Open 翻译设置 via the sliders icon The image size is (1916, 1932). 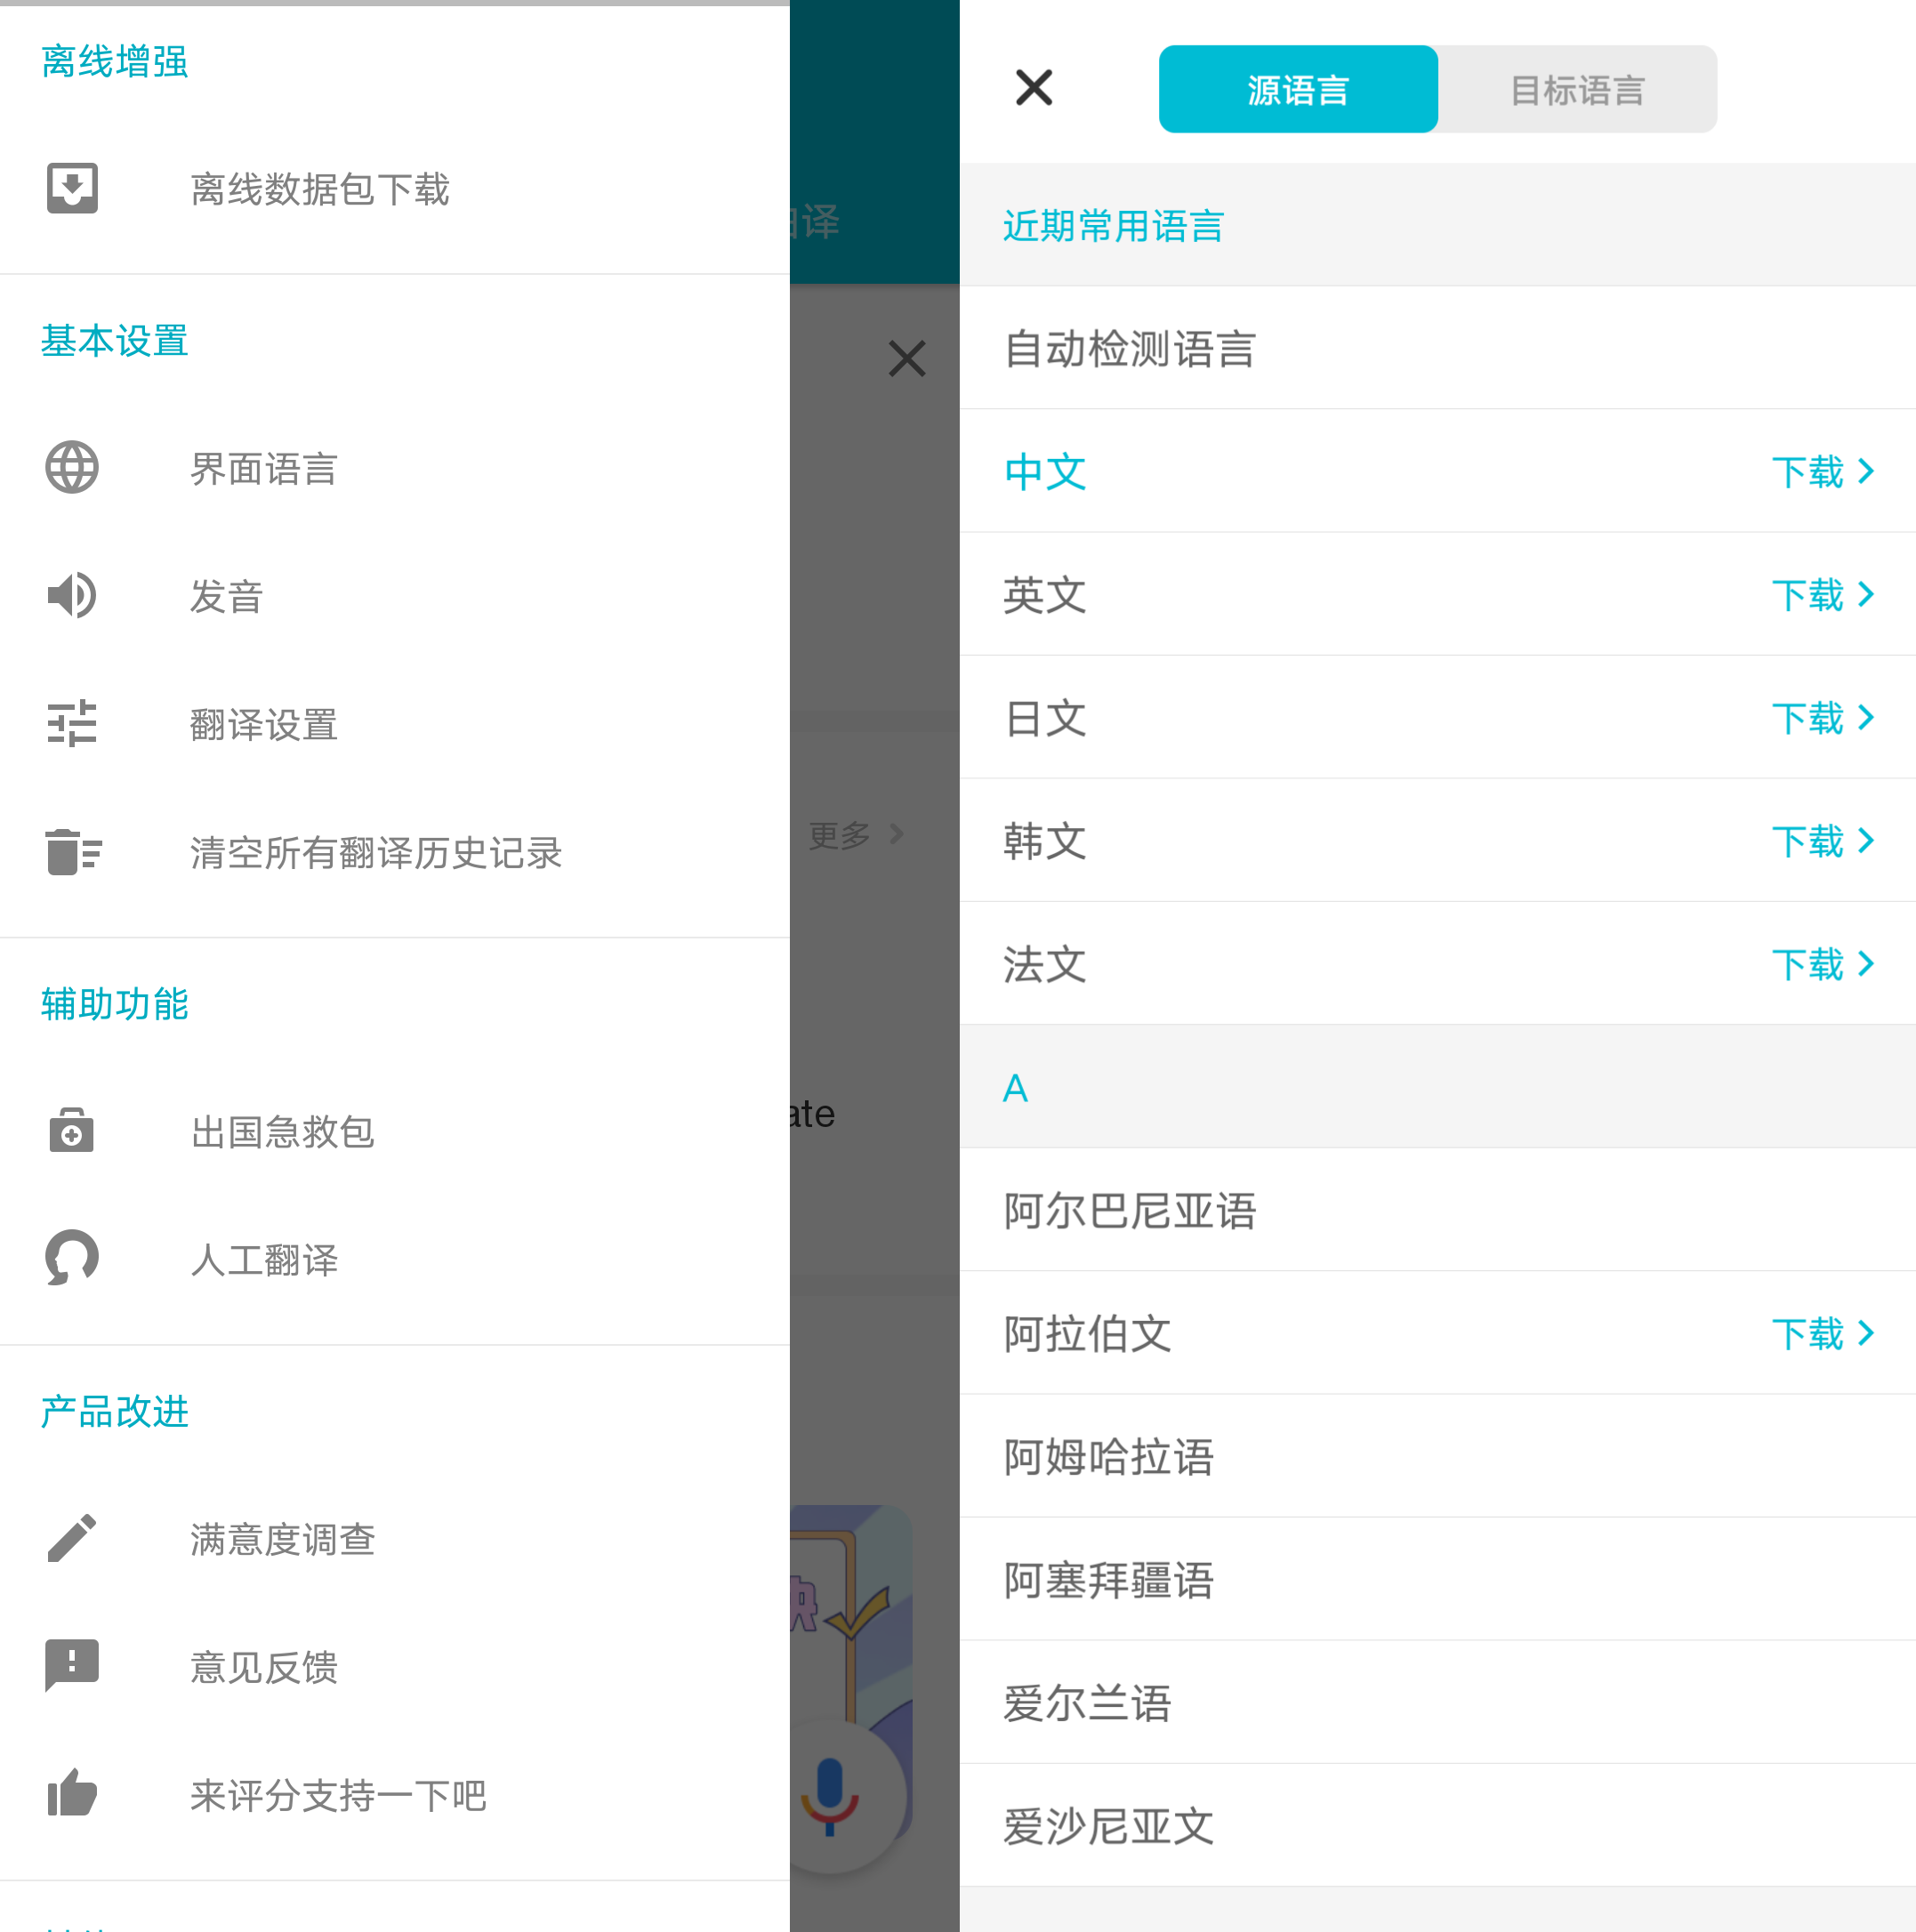71,724
